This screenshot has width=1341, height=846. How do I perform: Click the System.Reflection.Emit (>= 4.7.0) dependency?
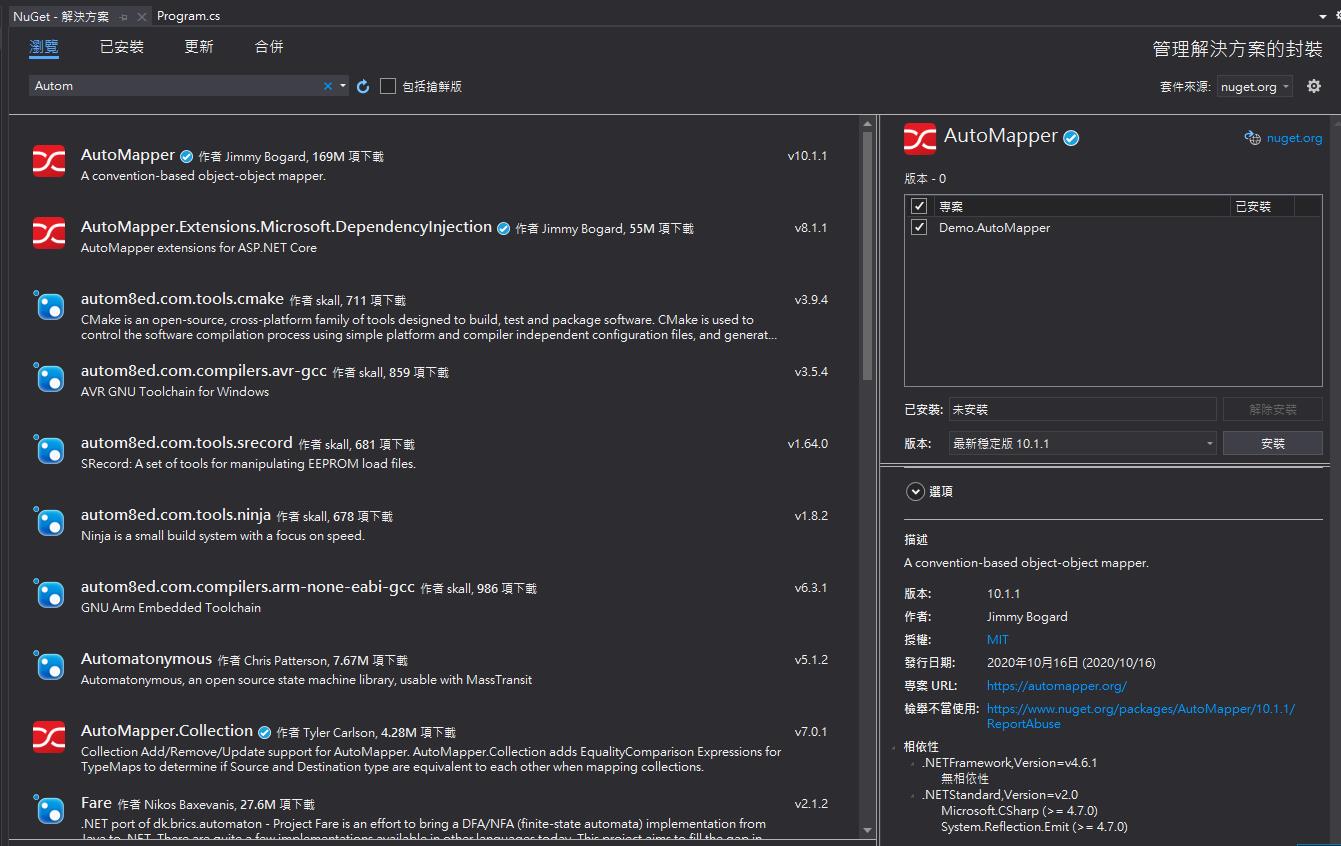(x=1034, y=827)
